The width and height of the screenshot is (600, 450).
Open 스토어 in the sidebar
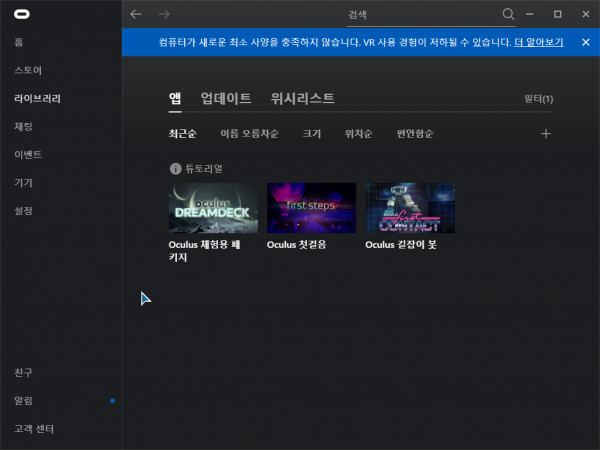pos(28,70)
